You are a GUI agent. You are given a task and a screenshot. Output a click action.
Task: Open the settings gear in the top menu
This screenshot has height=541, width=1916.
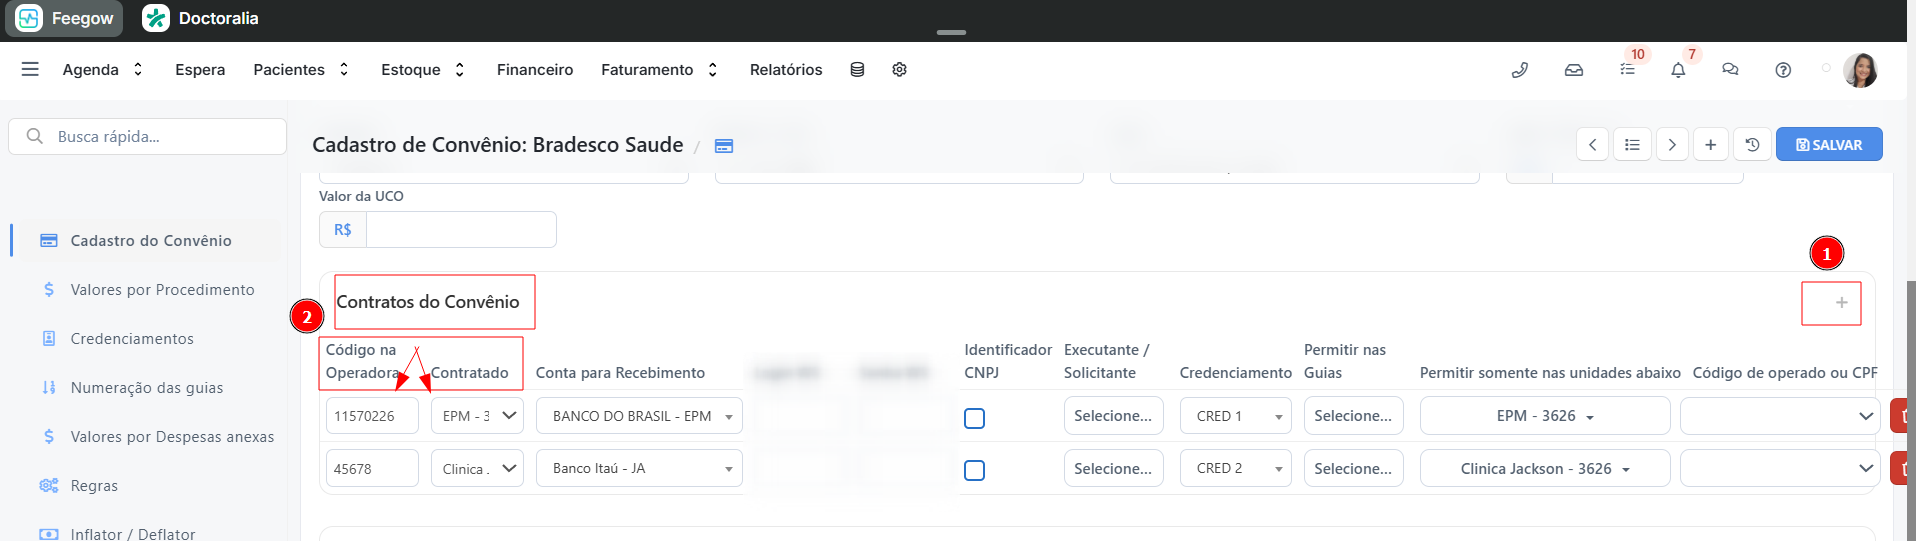pos(899,70)
